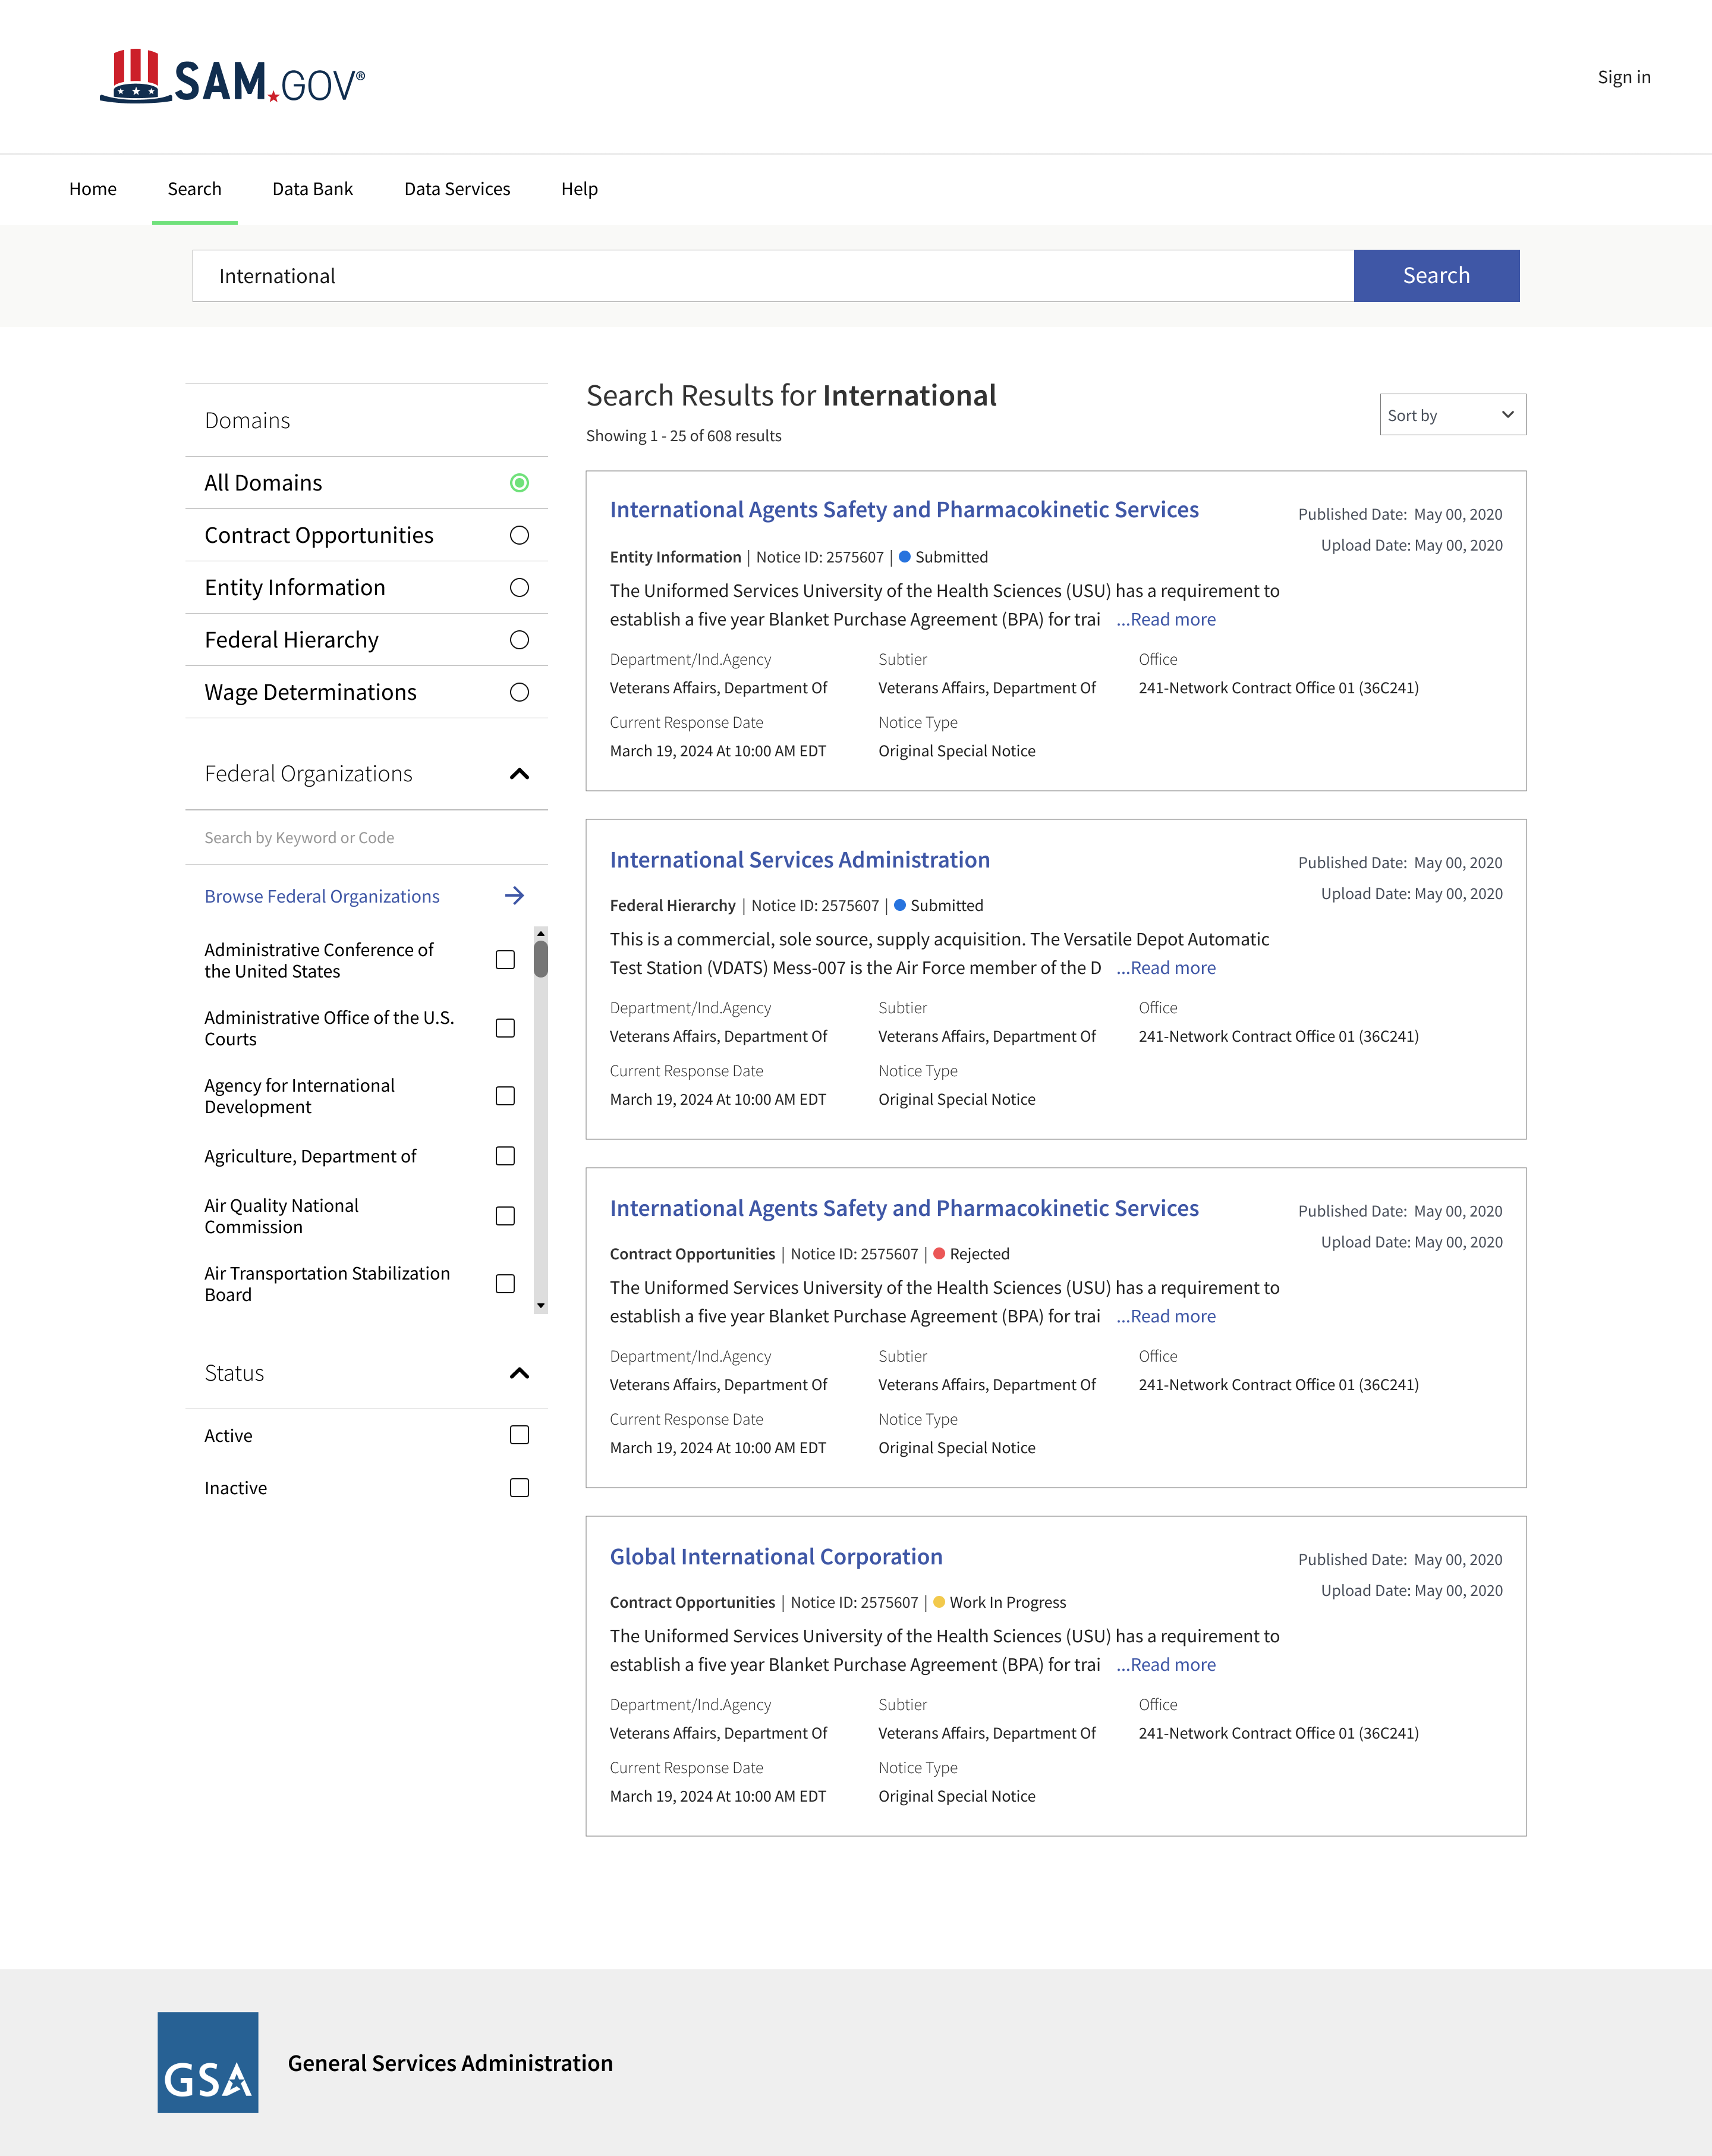Click Read more in Global International Corporation

(x=1166, y=1665)
